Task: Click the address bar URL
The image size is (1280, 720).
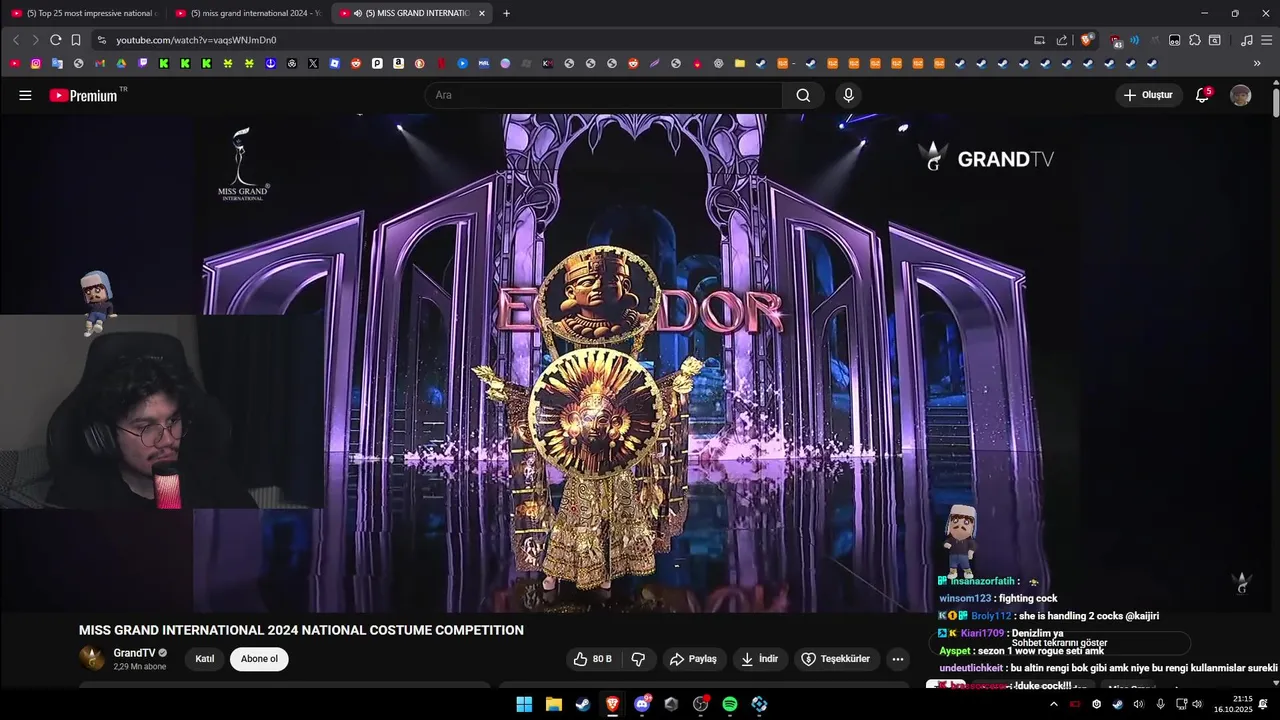Action: coord(196,40)
